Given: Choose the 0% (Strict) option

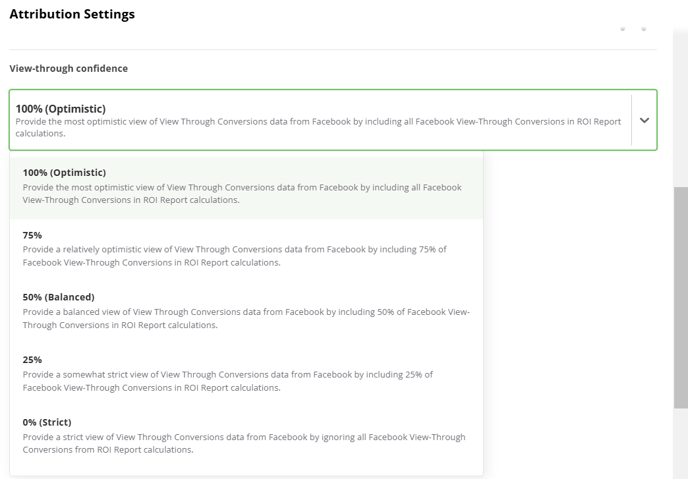Looking at the screenshot, I should pos(246,438).
